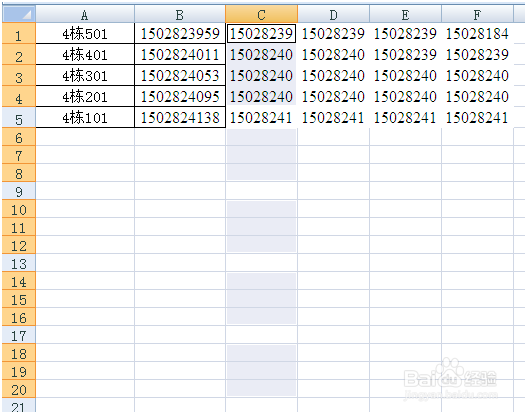Click the Select All corner button

tap(19, 14)
